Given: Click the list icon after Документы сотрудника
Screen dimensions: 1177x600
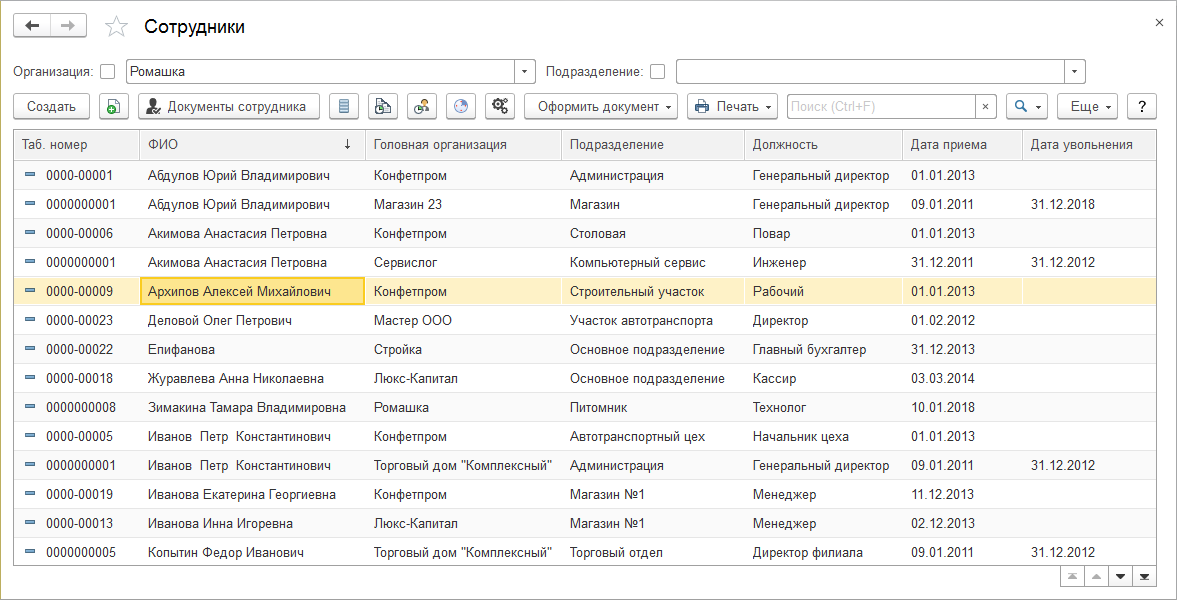Looking at the screenshot, I should coord(344,106).
